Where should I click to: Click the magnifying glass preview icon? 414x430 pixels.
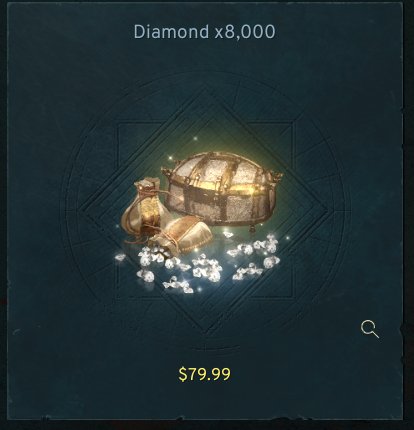(370, 329)
